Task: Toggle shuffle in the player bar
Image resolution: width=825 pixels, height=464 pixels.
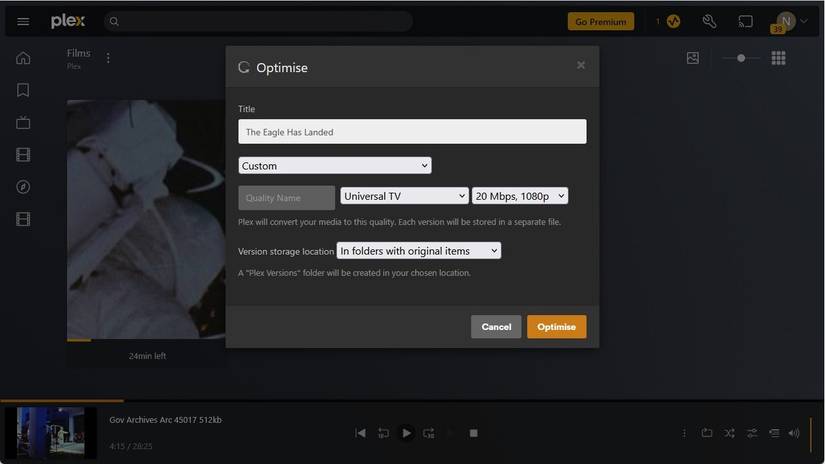Action: [729, 433]
